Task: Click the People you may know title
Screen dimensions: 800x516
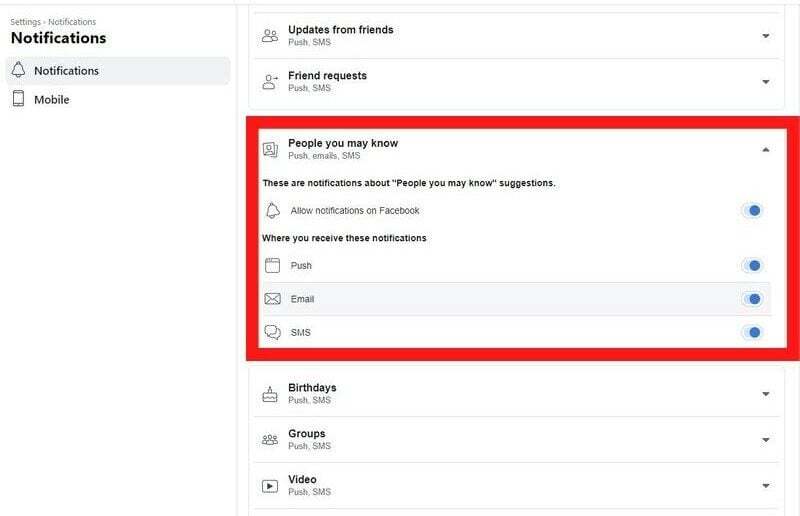Action: (x=343, y=143)
